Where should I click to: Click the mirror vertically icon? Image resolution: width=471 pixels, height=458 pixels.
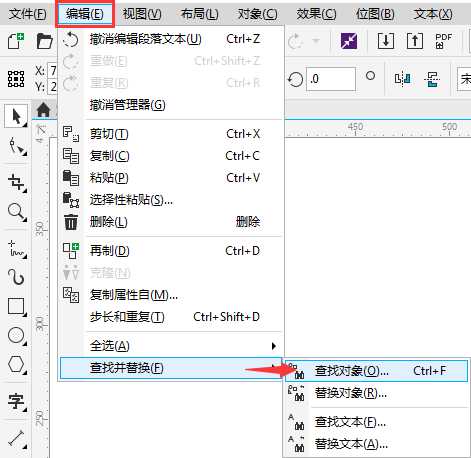tap(432, 79)
